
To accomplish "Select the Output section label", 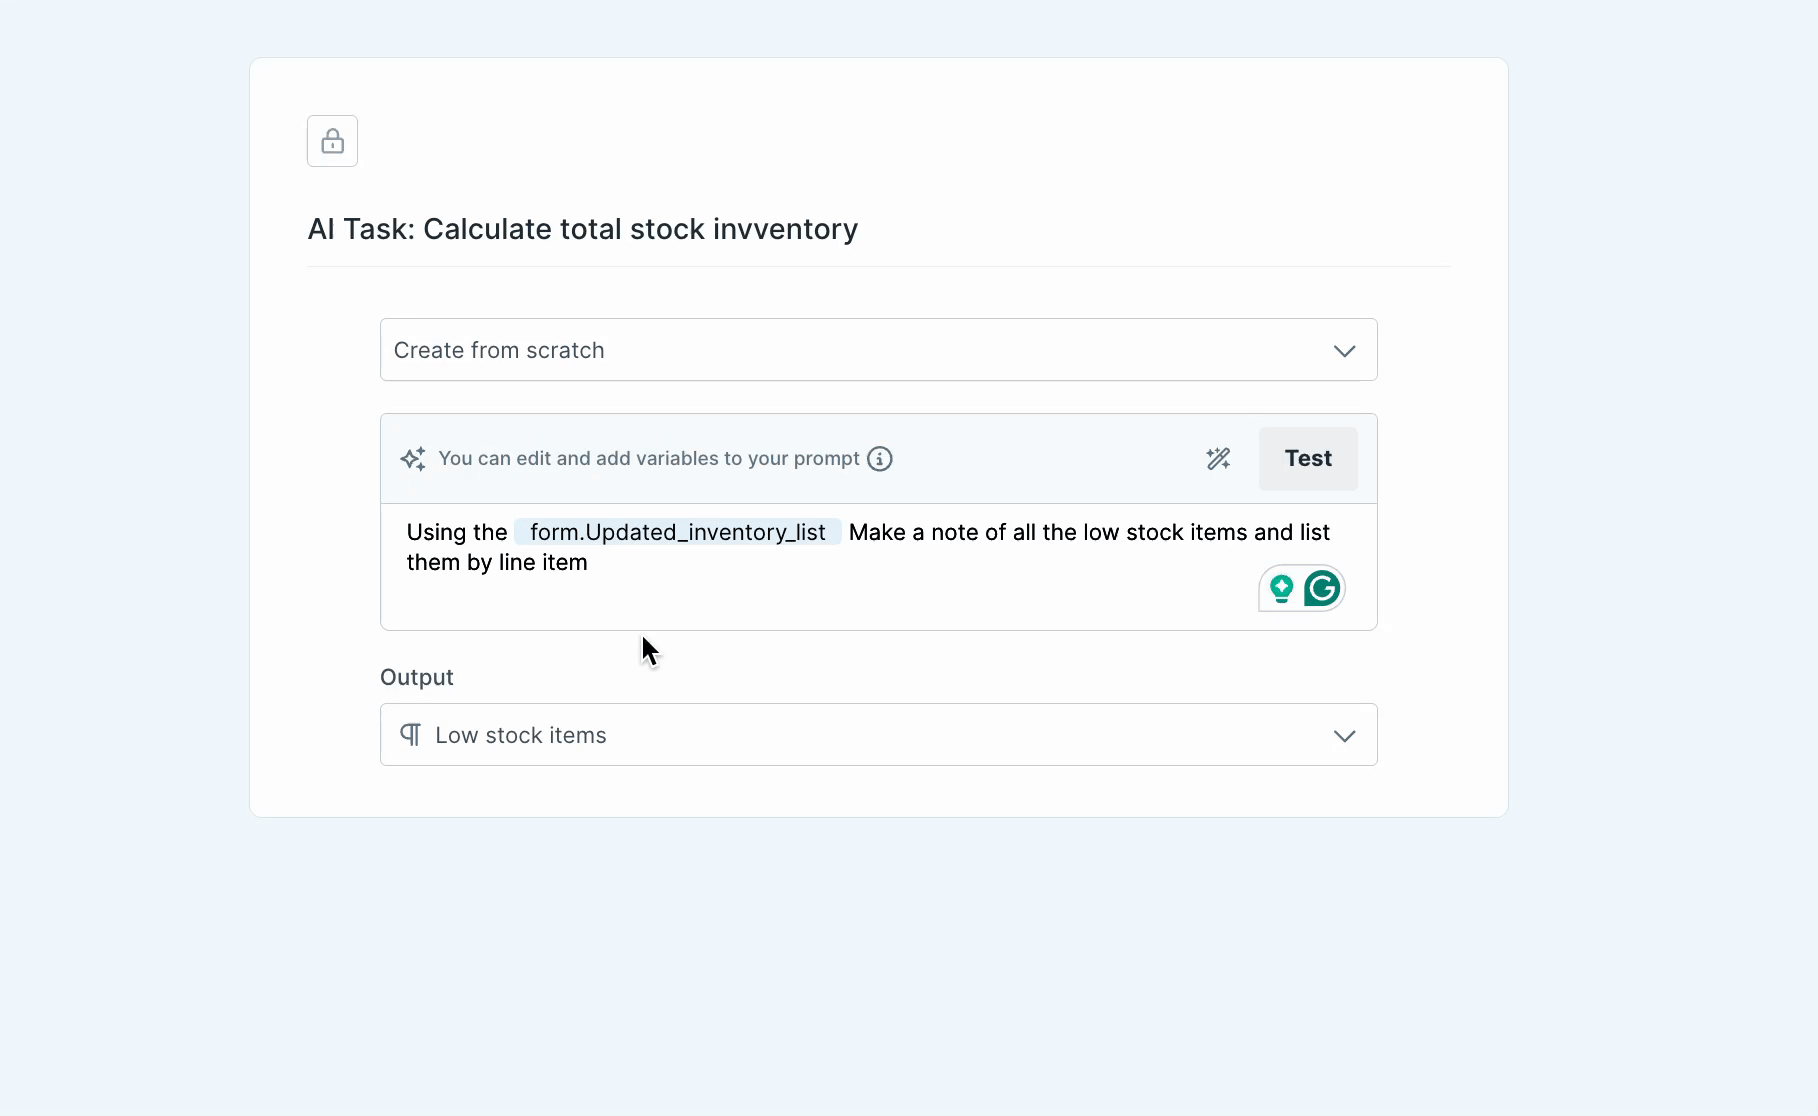I will pyautogui.click(x=417, y=677).
